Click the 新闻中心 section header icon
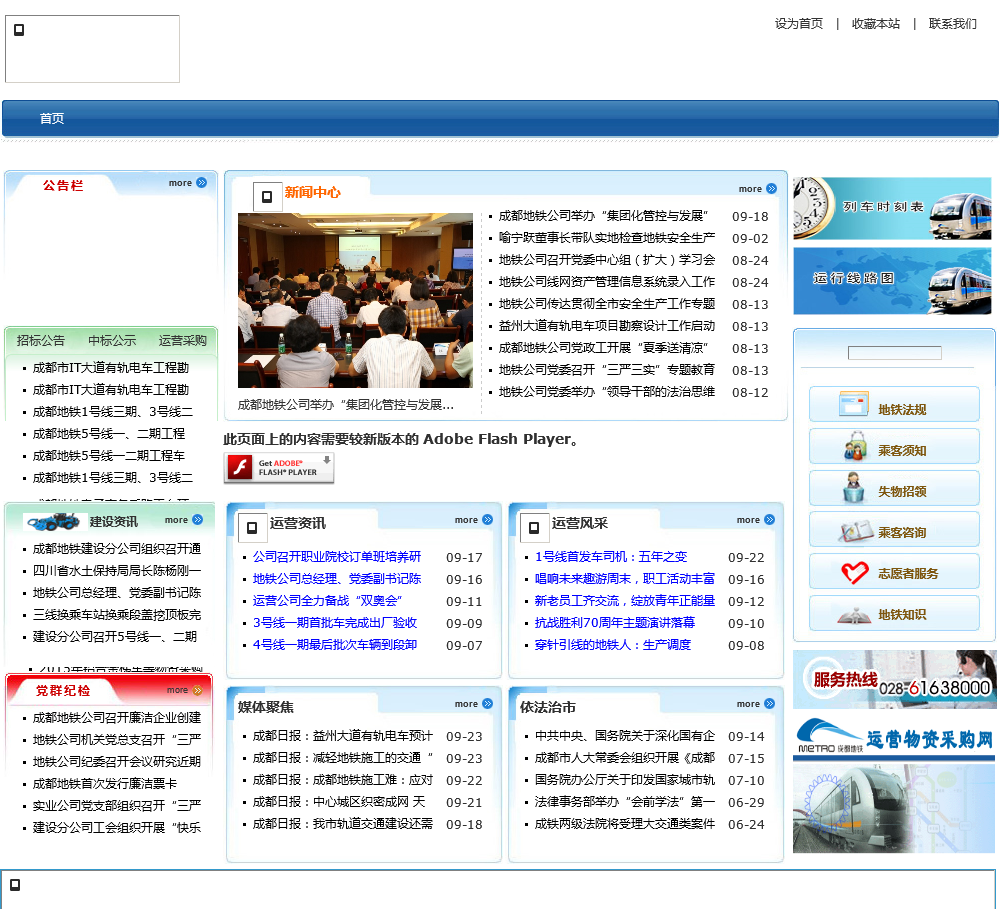The height and width of the screenshot is (909, 1000). pos(267,196)
